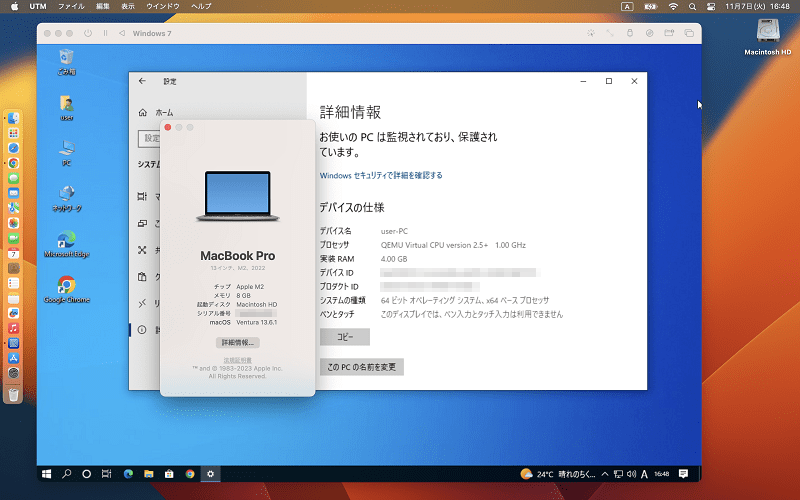This screenshot has height=500, width=800.
Task: Open the PC desktop icon
Action: (x=66, y=153)
